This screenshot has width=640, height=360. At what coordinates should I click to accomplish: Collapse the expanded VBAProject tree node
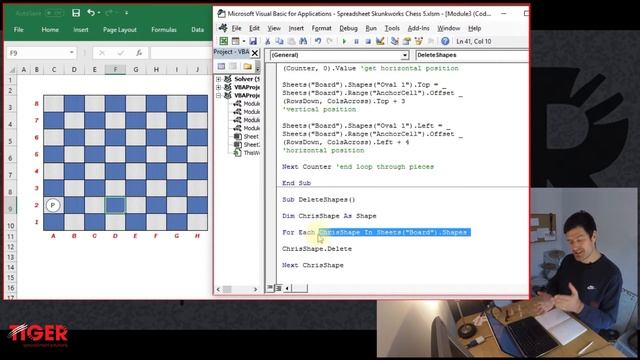tap(218, 95)
